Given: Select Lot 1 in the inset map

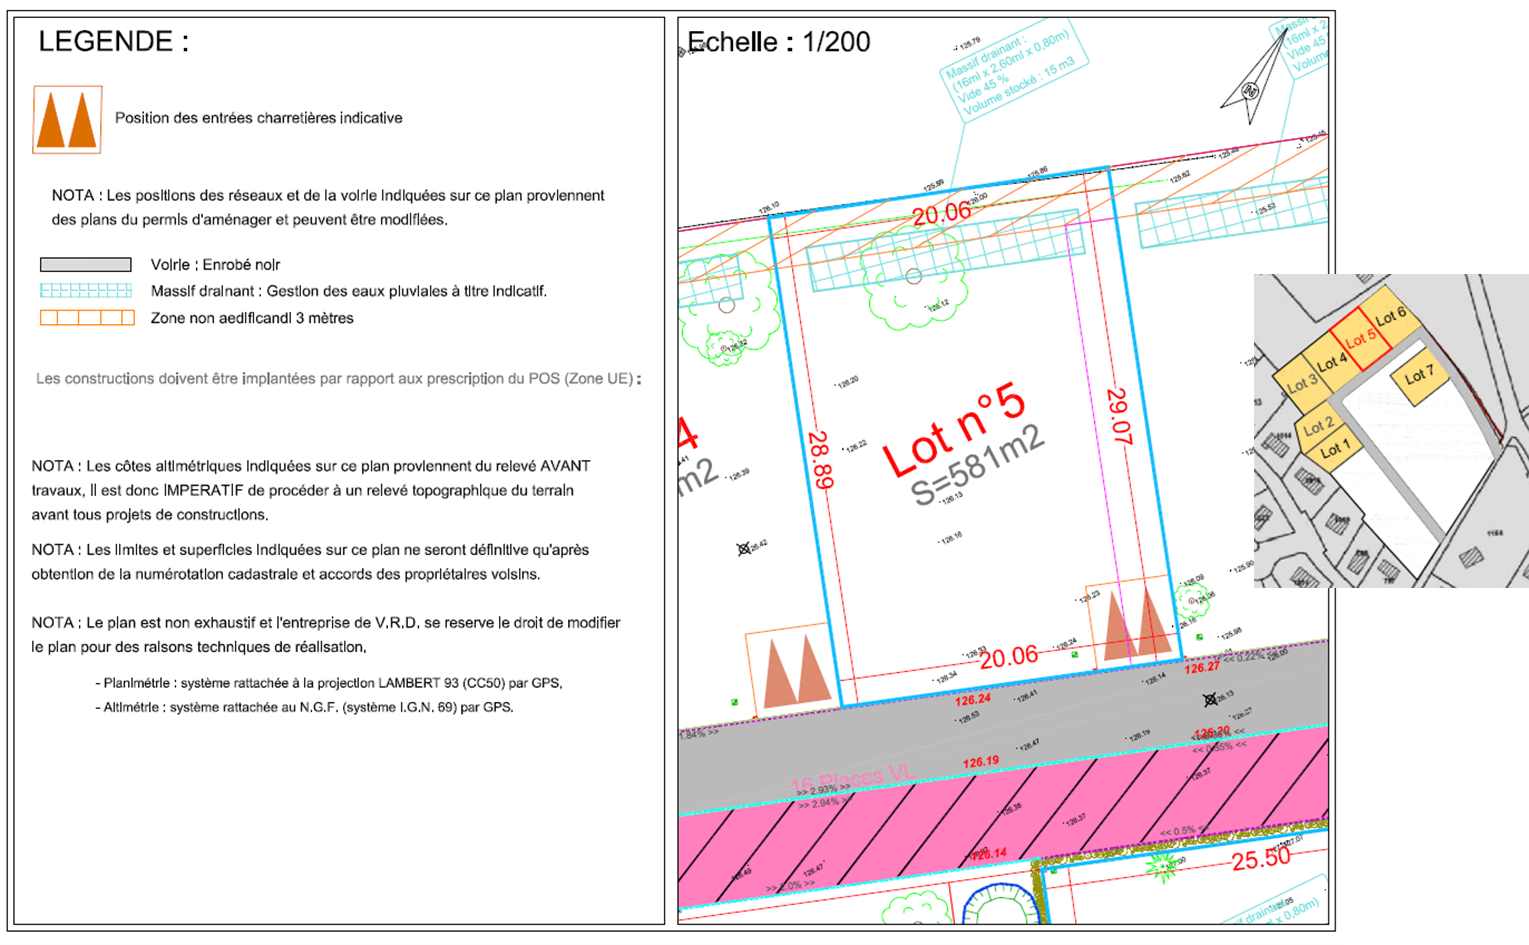Looking at the screenshot, I should (x=1334, y=450).
